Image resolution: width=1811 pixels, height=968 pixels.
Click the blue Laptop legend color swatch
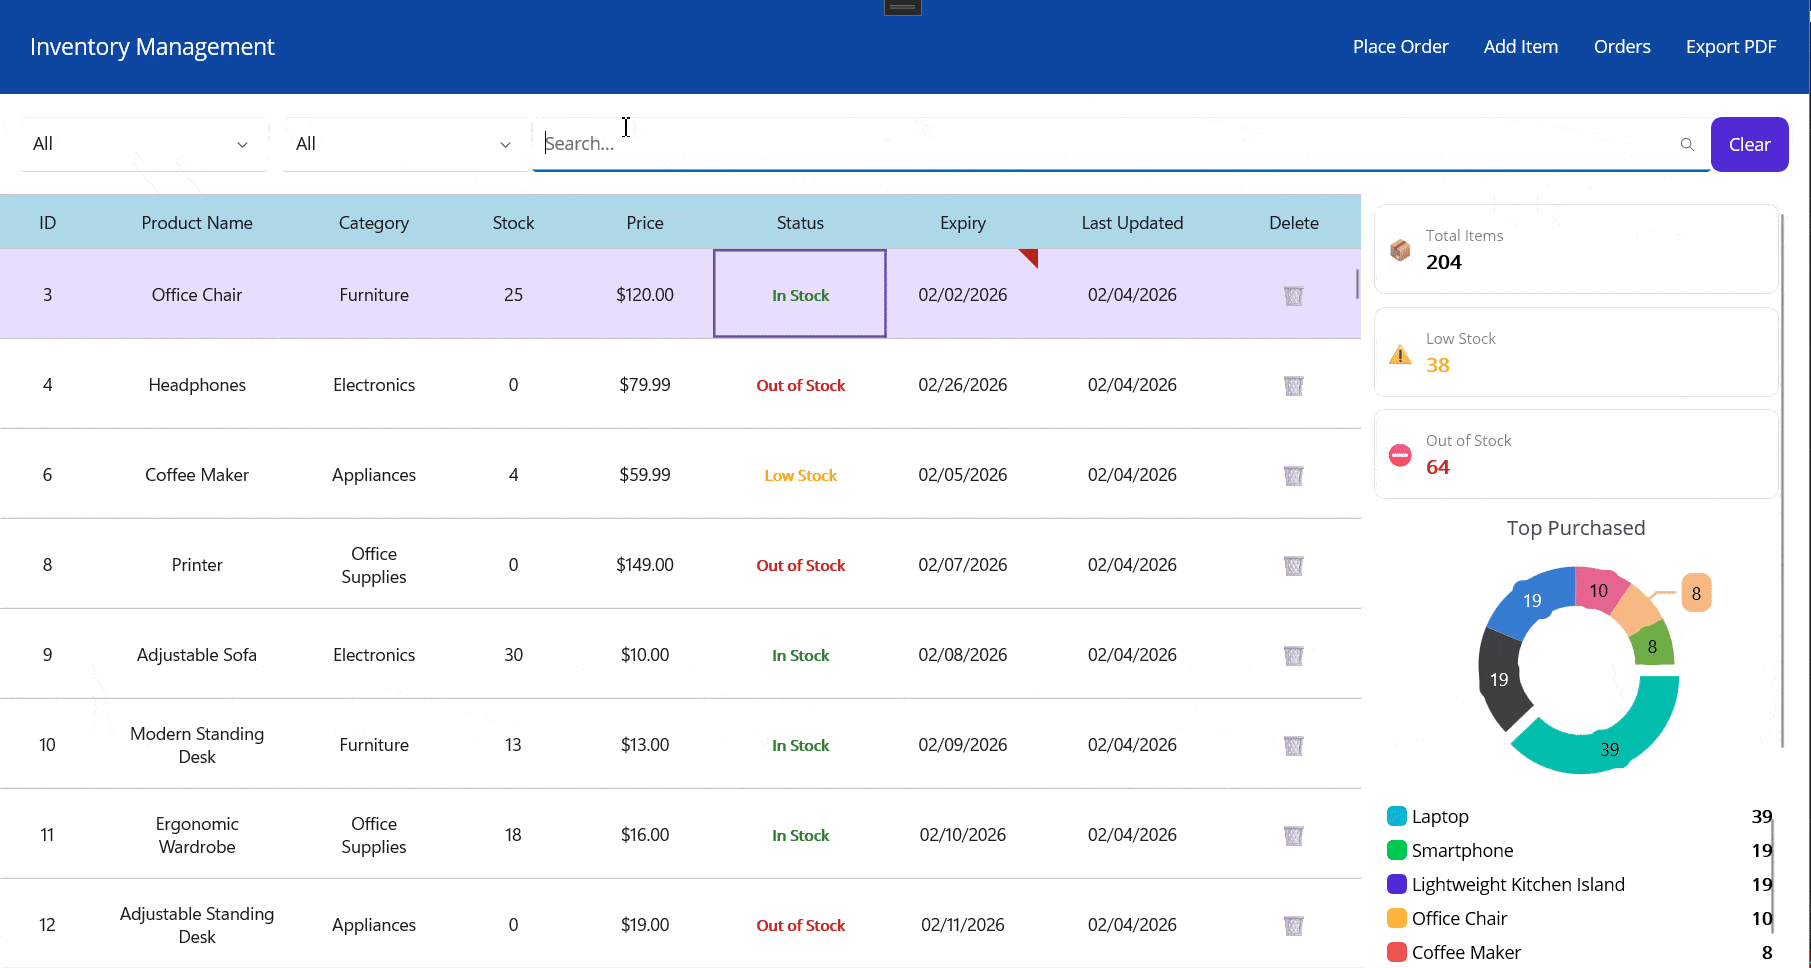(x=1396, y=816)
